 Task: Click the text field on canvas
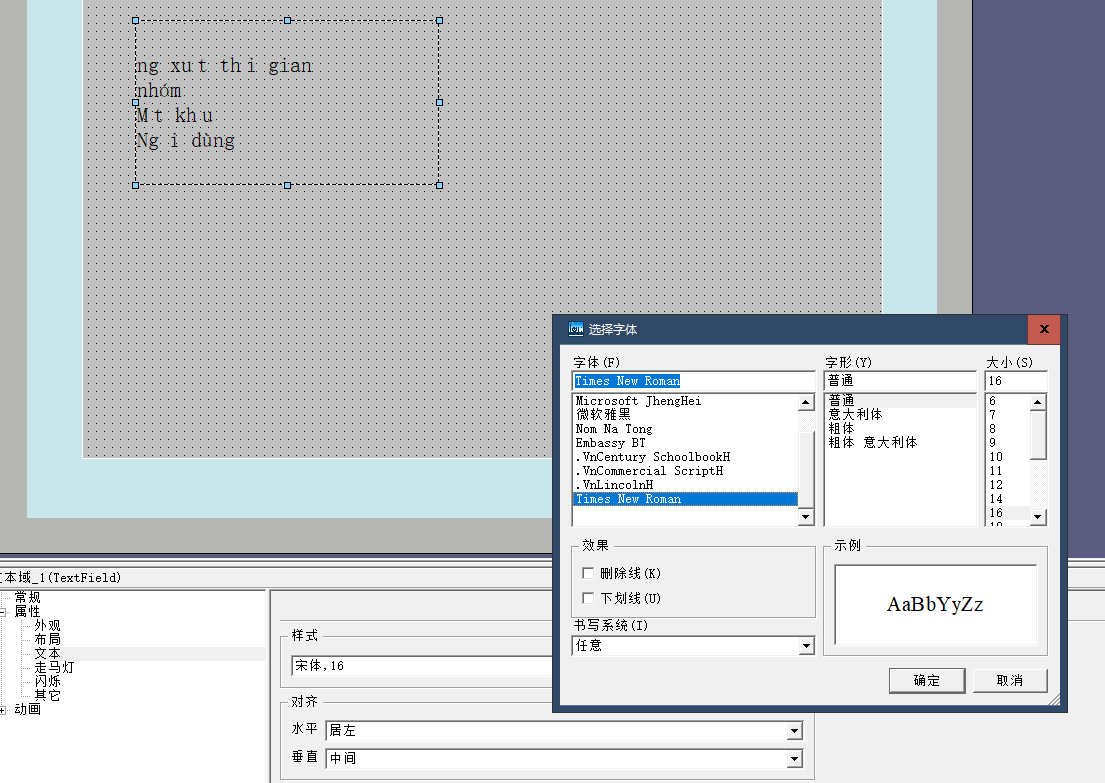(x=288, y=103)
